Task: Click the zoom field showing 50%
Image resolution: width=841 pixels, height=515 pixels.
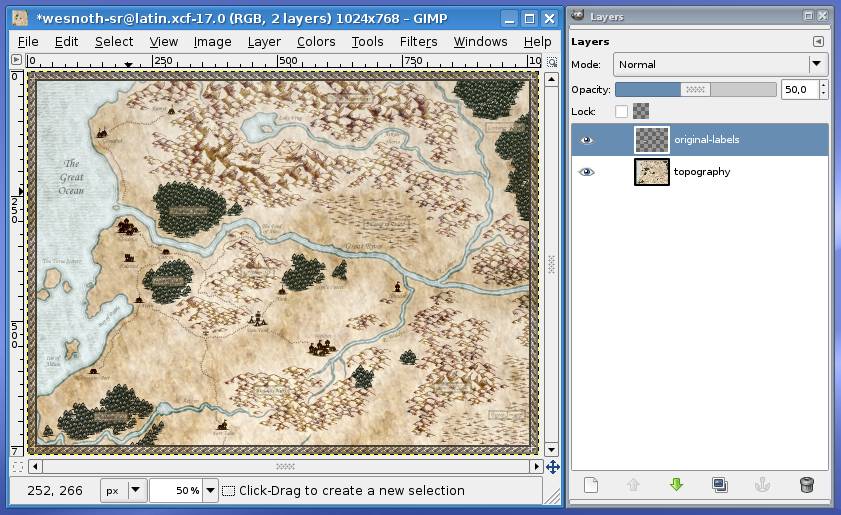Action: pos(176,490)
